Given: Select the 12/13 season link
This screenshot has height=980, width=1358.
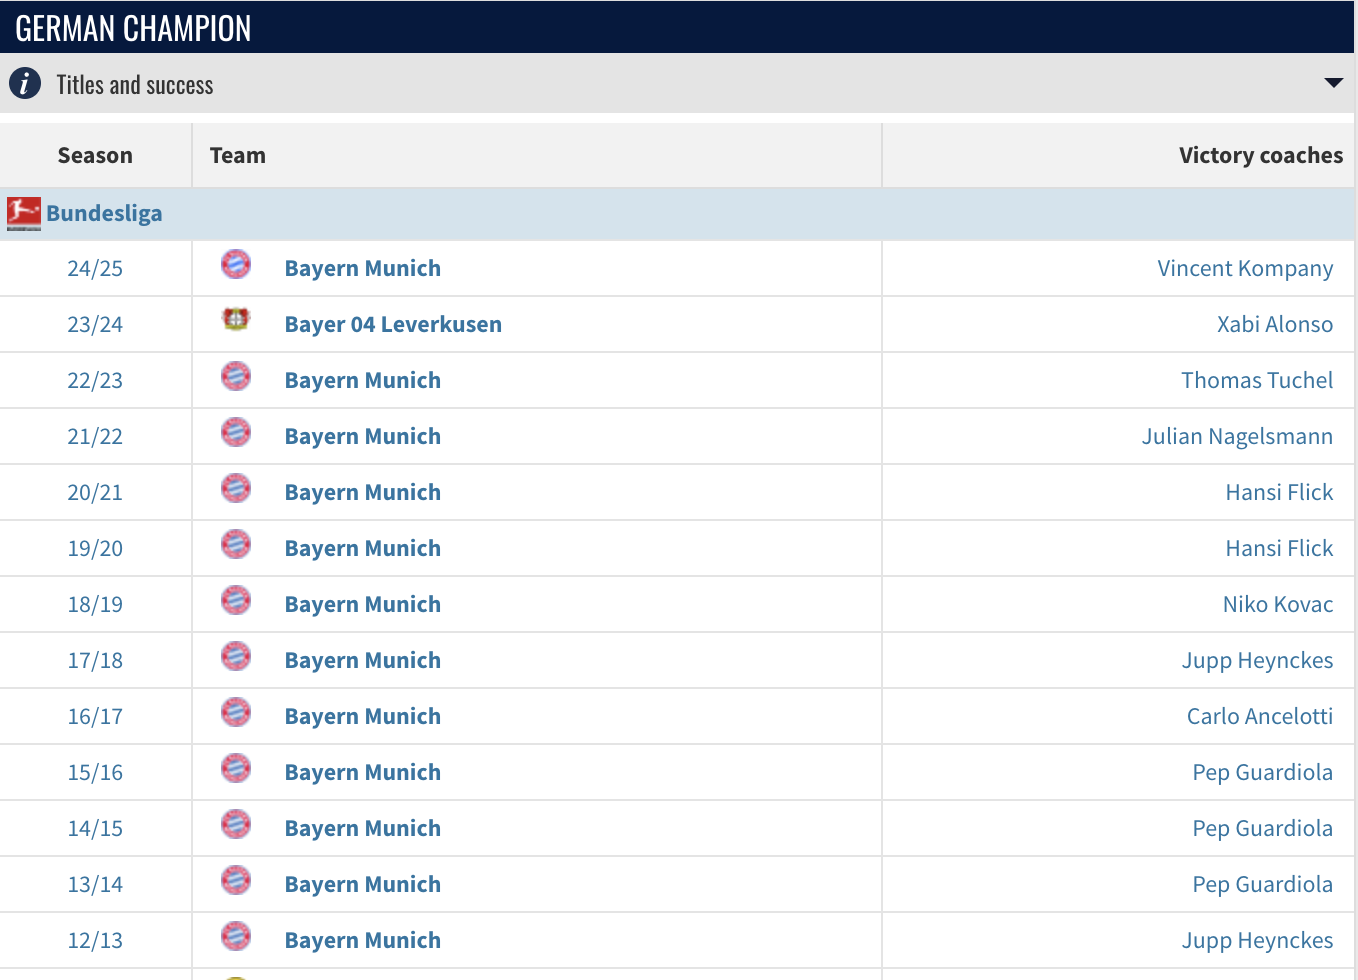Looking at the screenshot, I should (95, 940).
